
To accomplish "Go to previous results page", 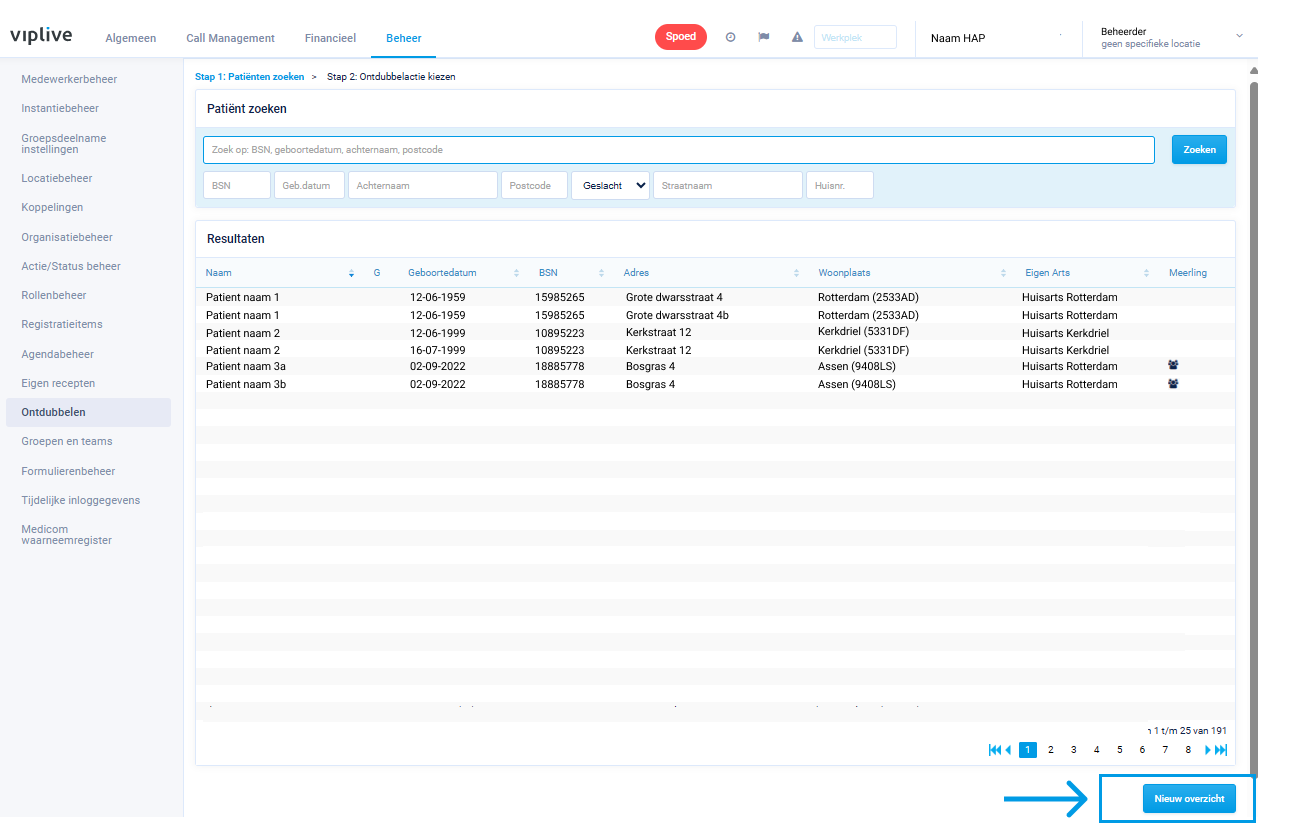I will point(1008,750).
